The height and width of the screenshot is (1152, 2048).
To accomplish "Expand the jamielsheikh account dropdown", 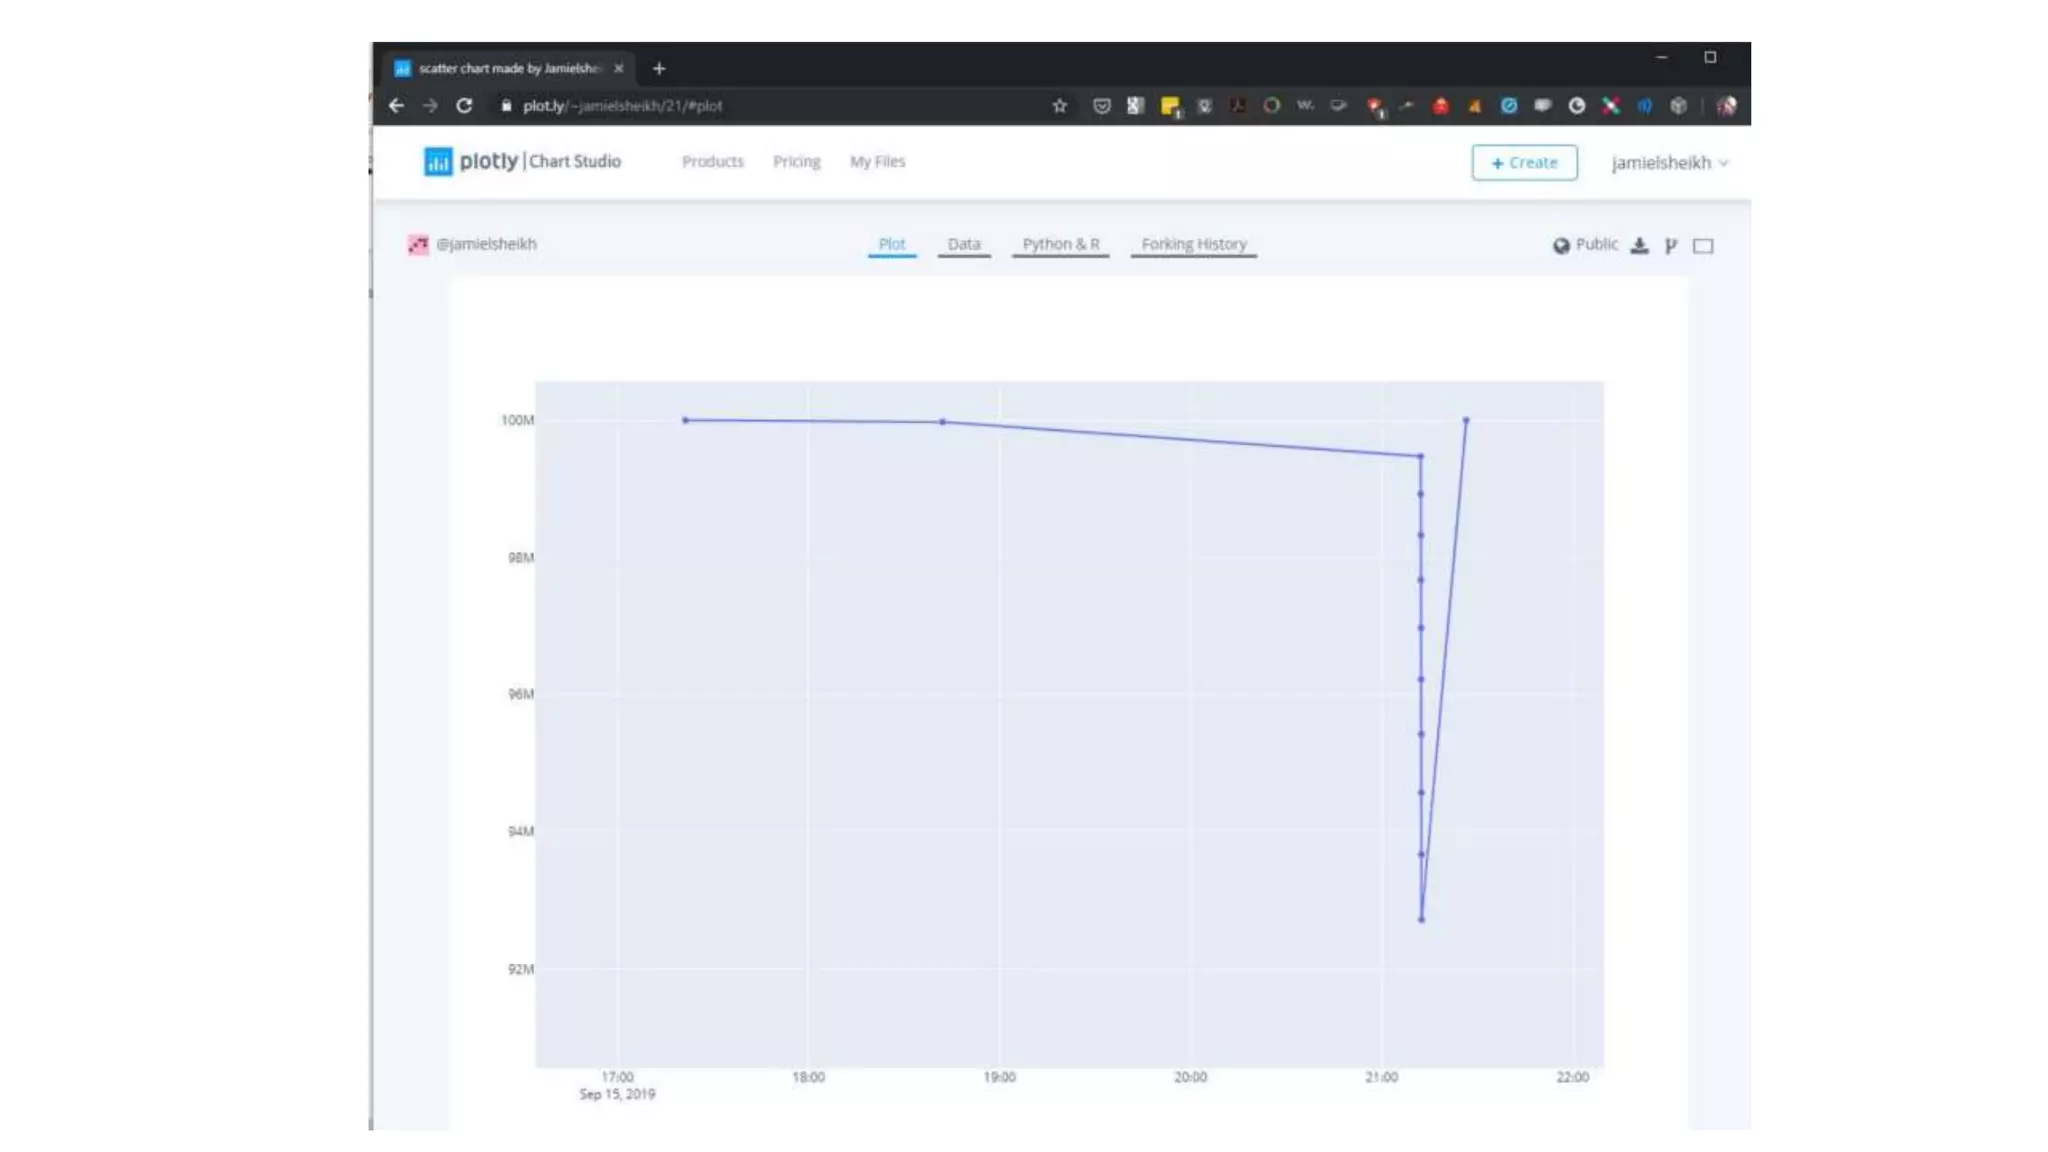I will 1669,163.
